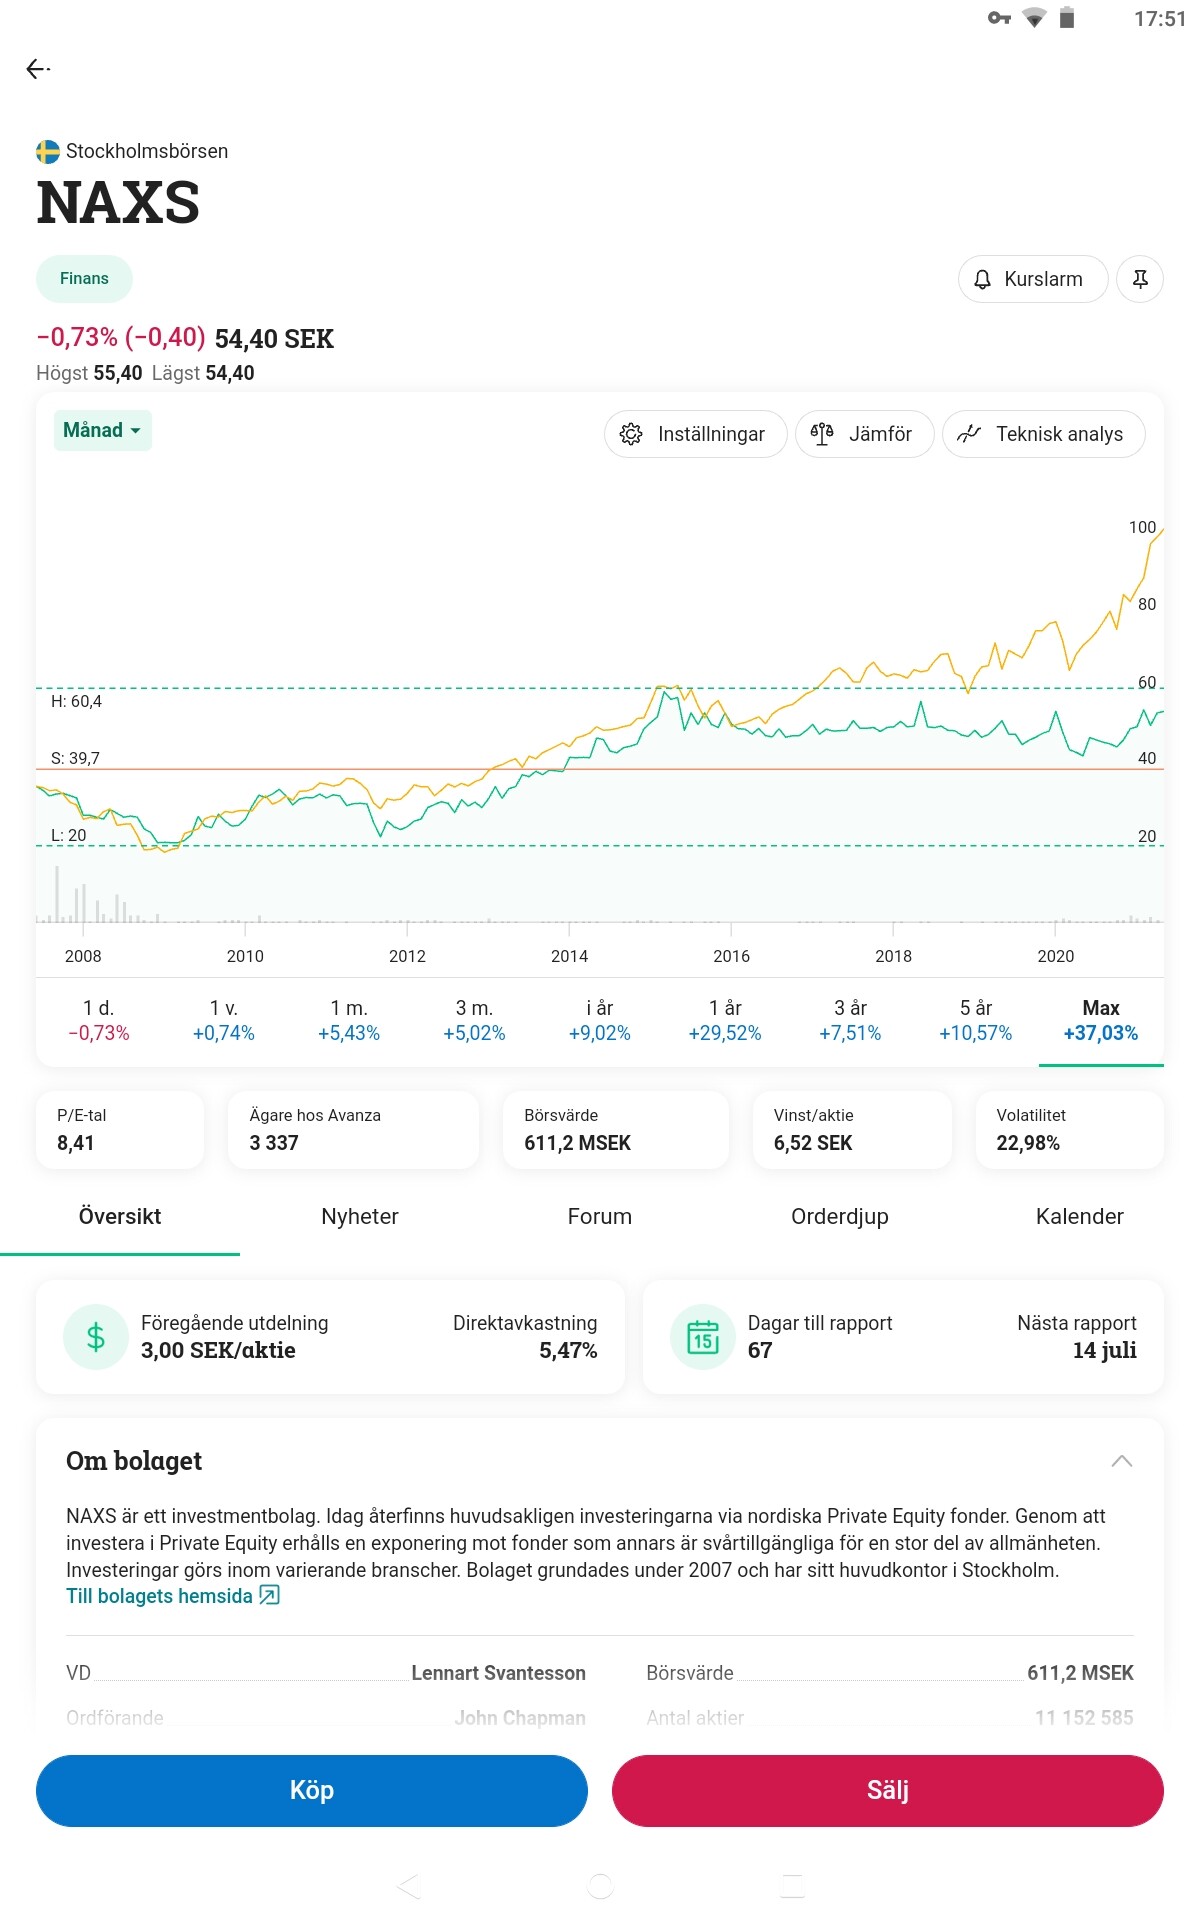
Task: Tap the dollar dividend icon
Action: tap(96, 1337)
